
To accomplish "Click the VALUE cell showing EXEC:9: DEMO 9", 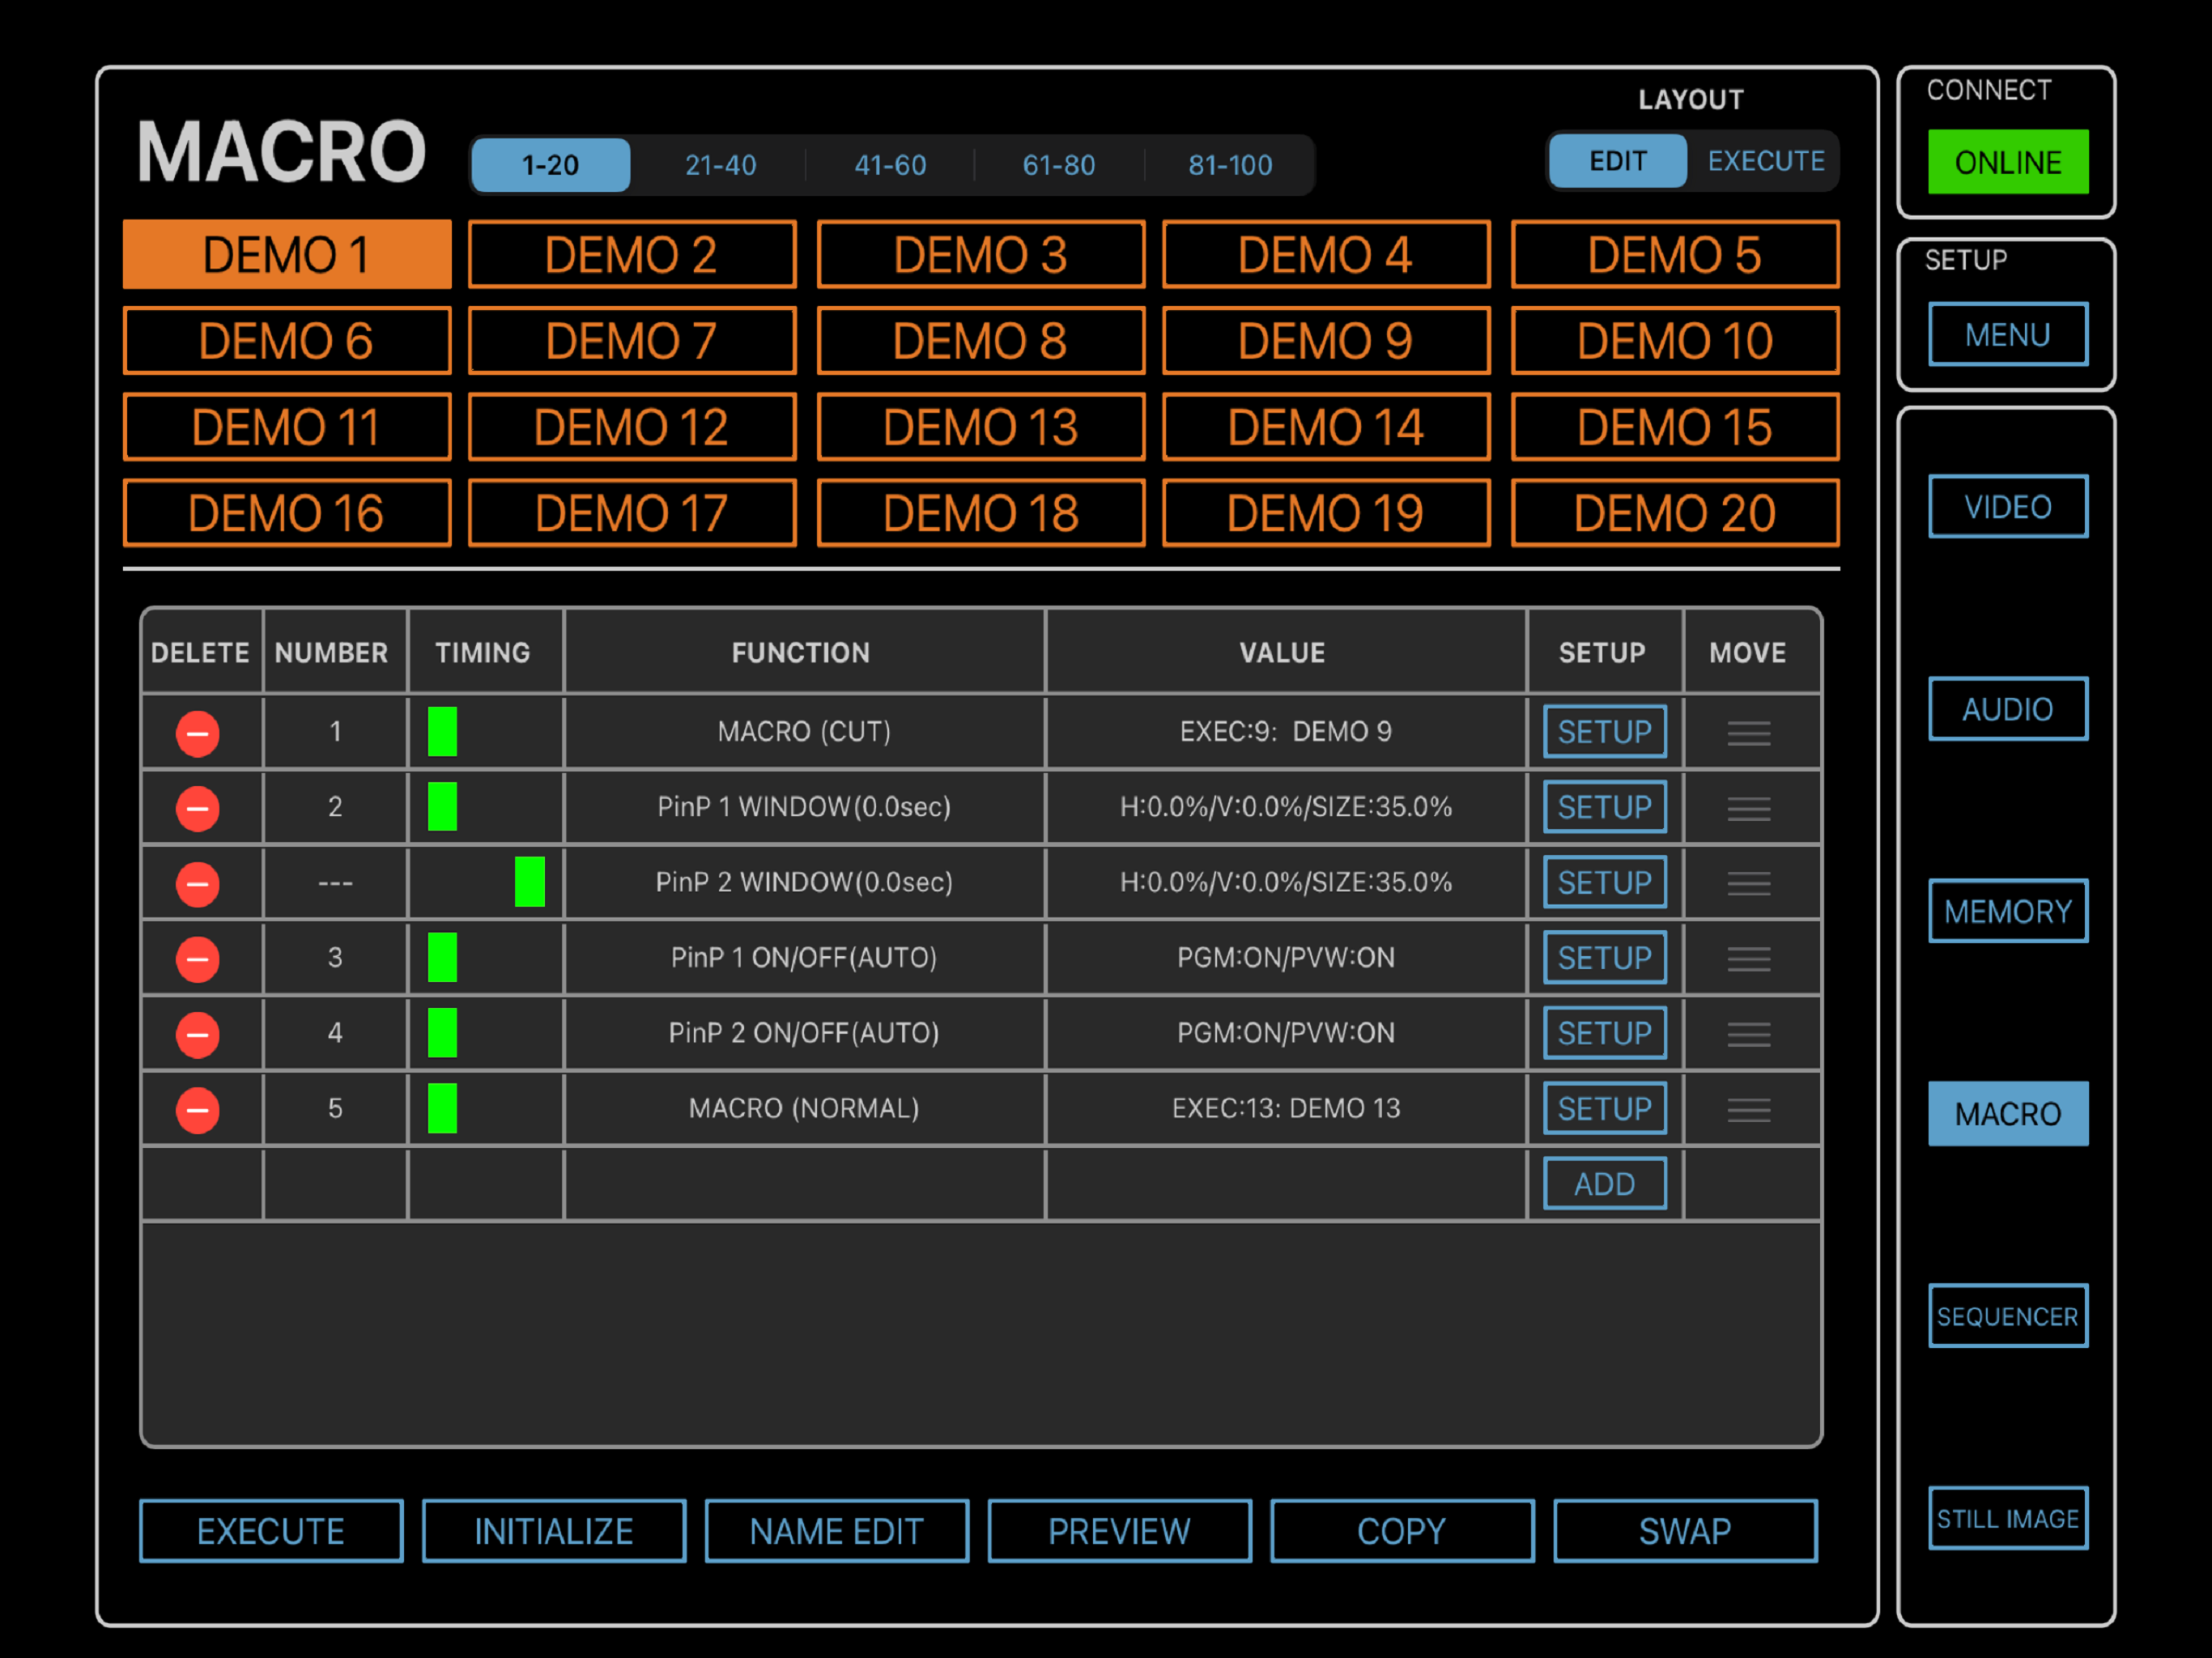I will pyautogui.click(x=1285, y=732).
